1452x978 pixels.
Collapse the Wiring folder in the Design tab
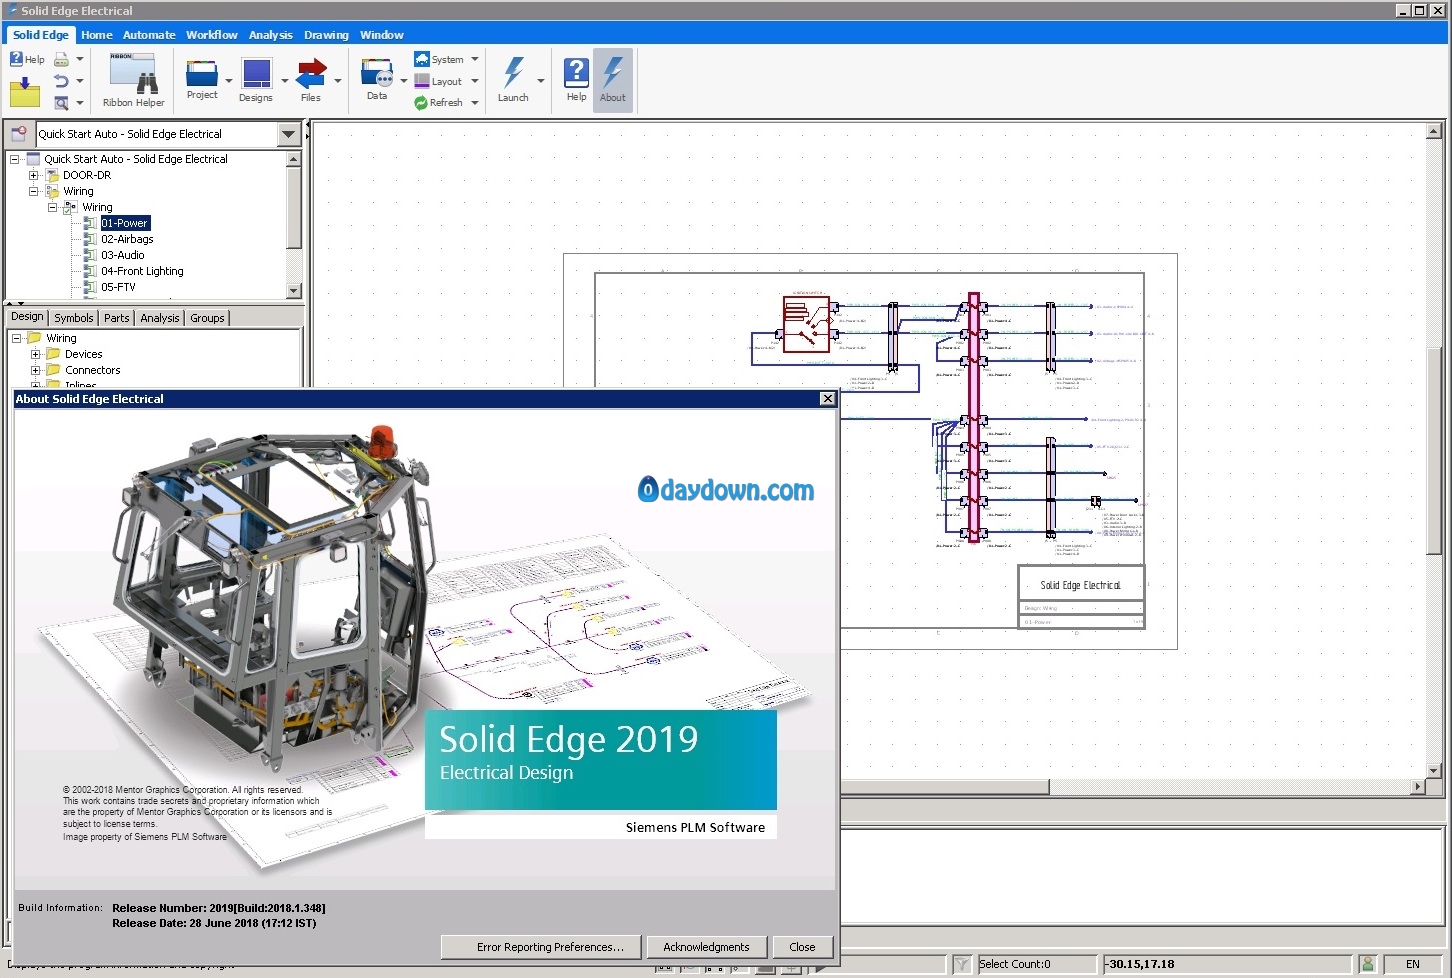point(17,338)
